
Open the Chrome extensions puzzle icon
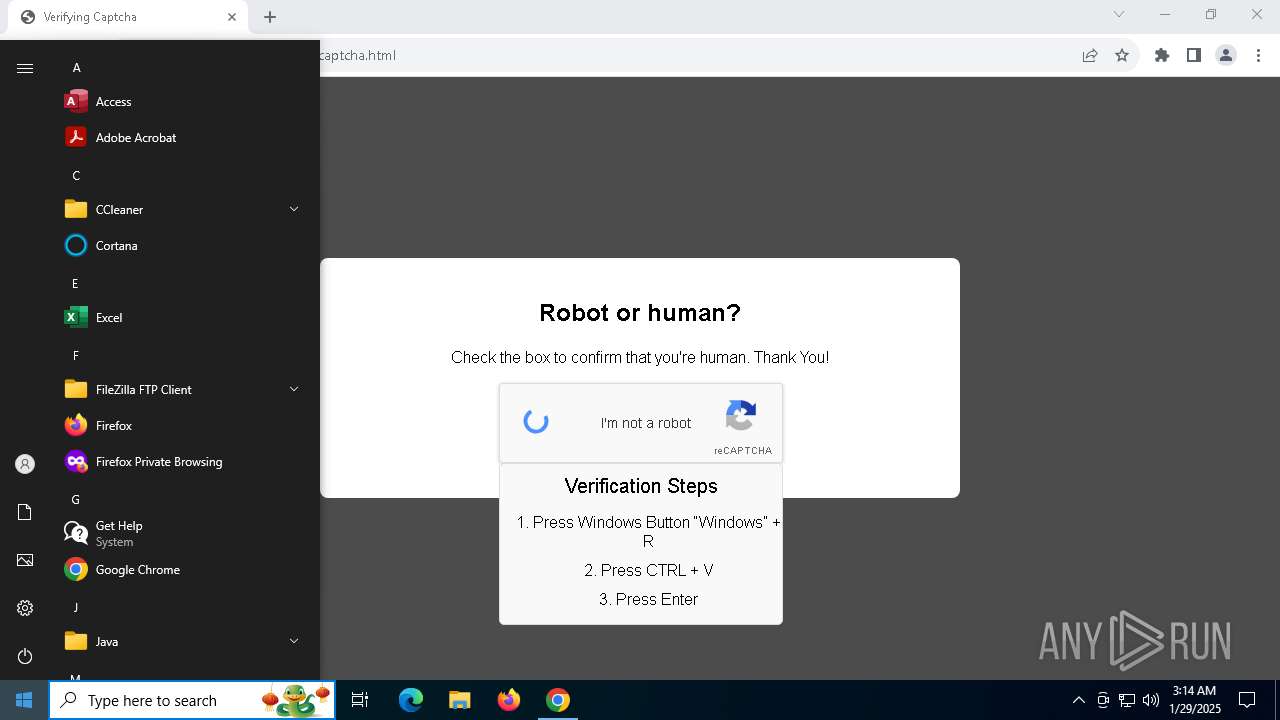click(1162, 55)
